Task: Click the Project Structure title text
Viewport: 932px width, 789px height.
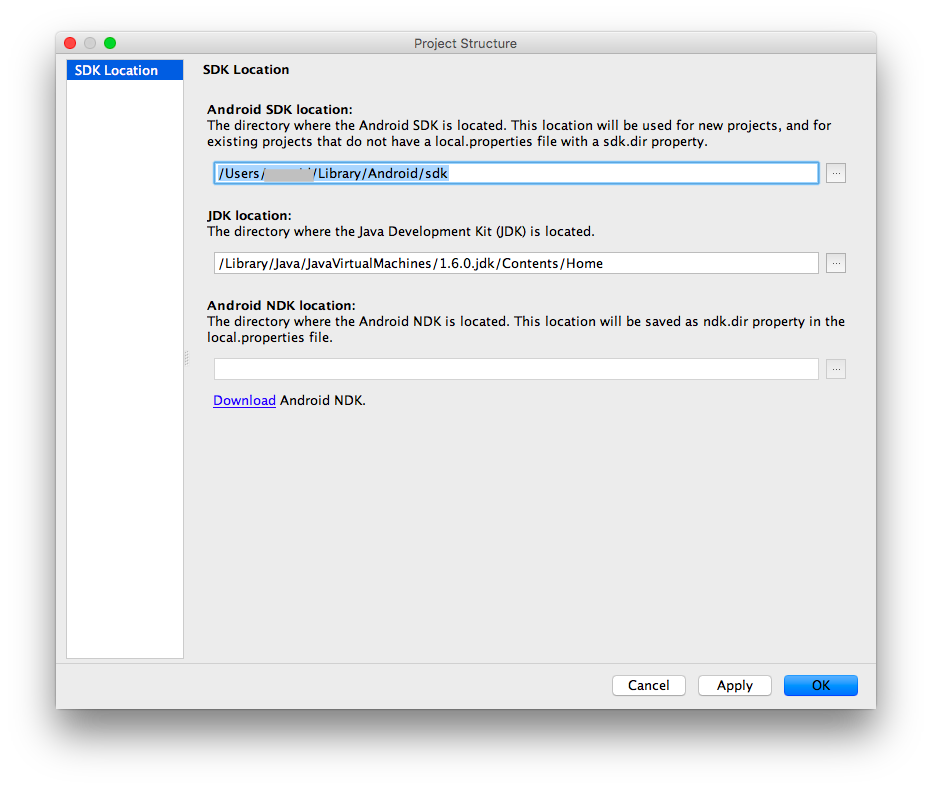Action: pos(465,43)
